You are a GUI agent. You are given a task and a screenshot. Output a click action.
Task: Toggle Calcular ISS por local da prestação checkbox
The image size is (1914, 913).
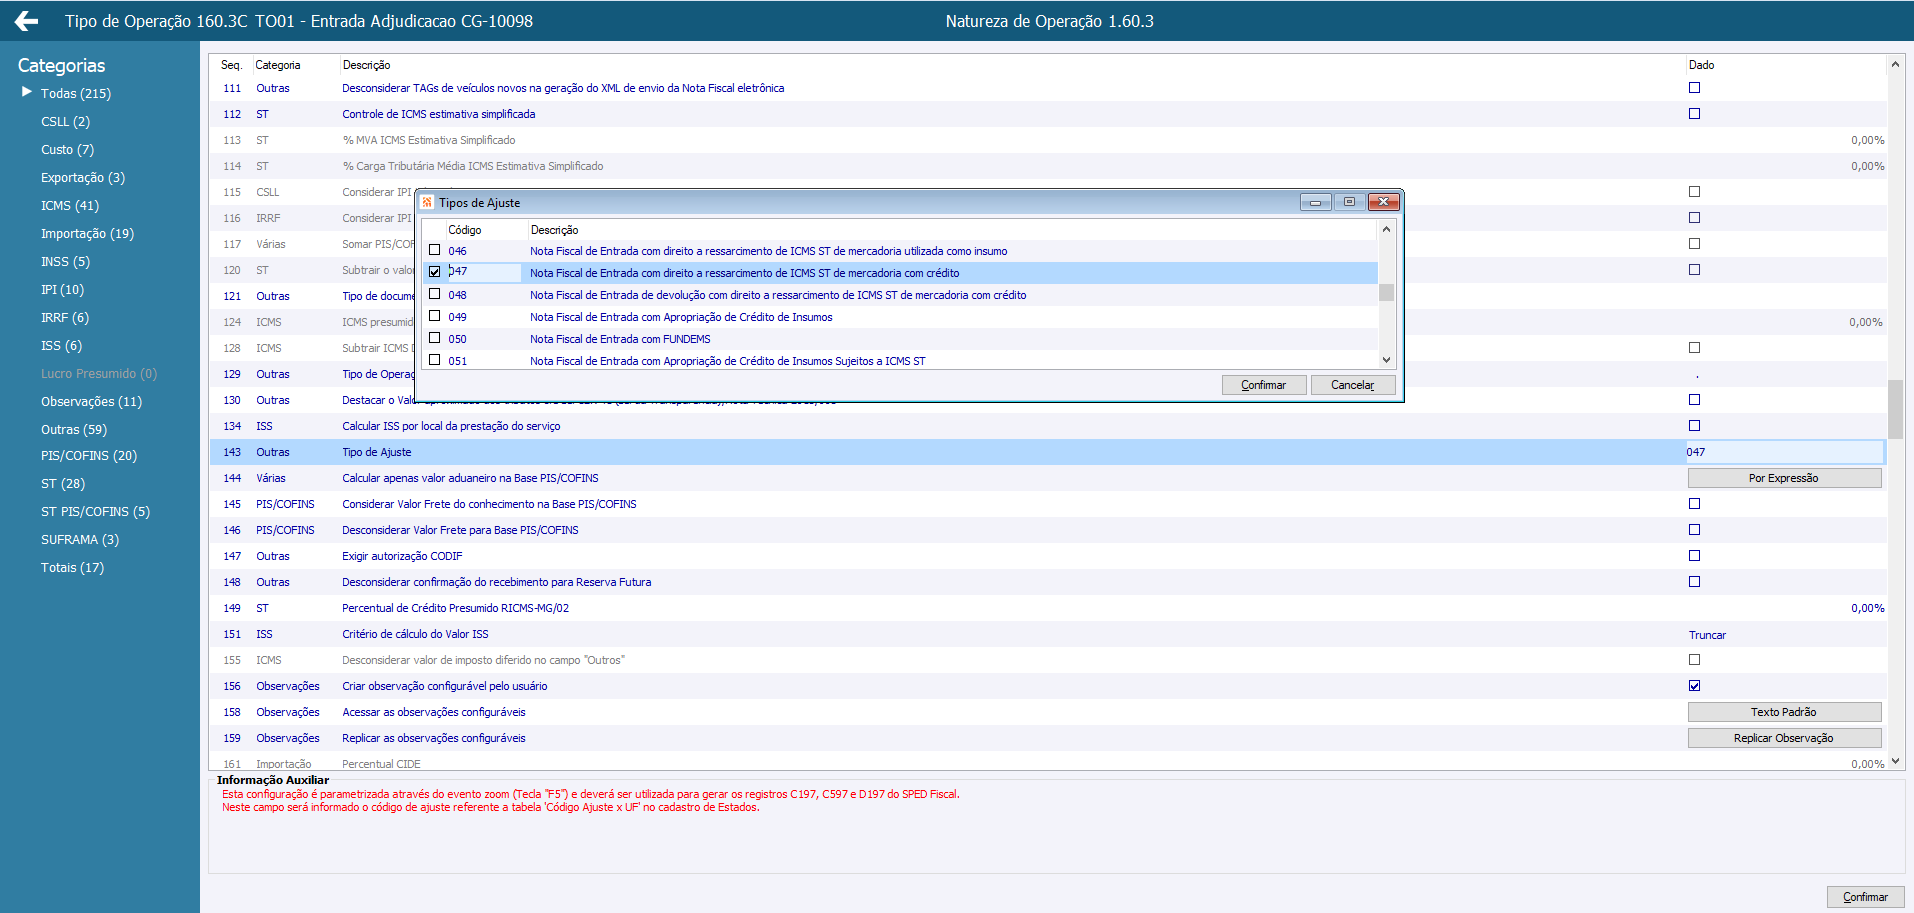tap(1694, 426)
